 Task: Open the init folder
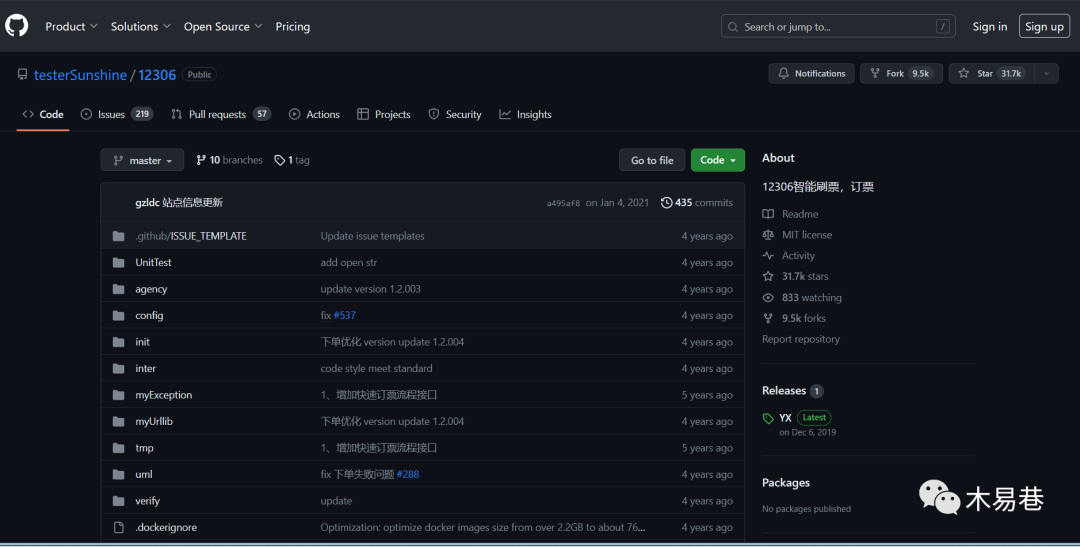tap(142, 342)
